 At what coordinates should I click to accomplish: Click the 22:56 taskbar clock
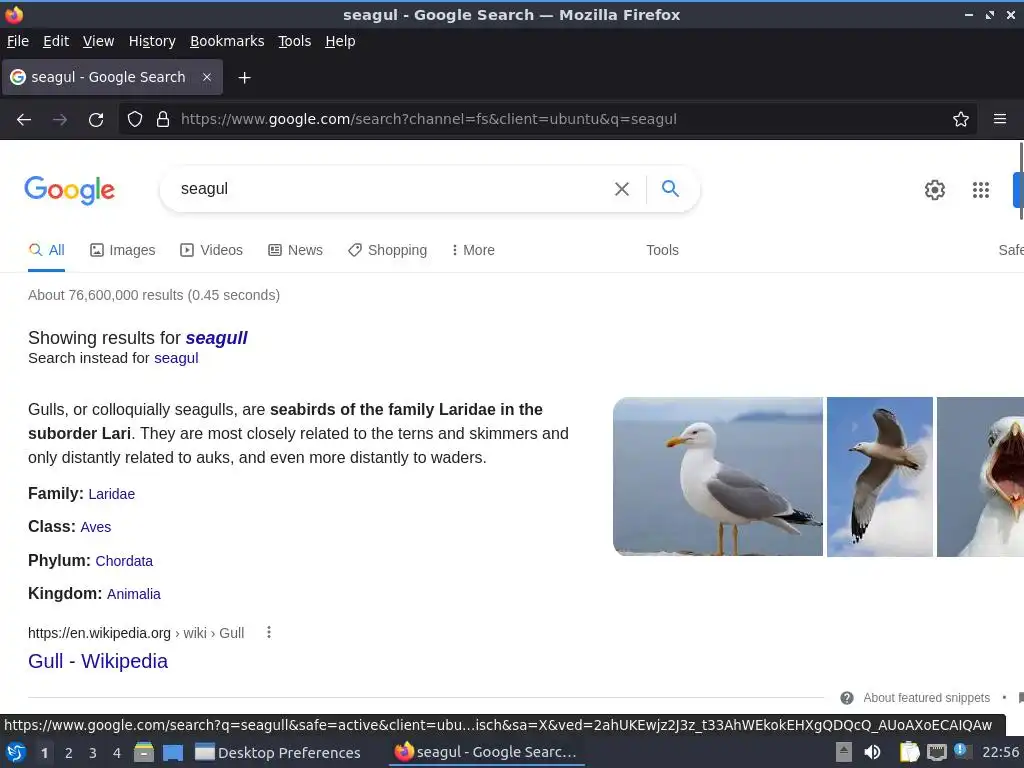point(1000,752)
